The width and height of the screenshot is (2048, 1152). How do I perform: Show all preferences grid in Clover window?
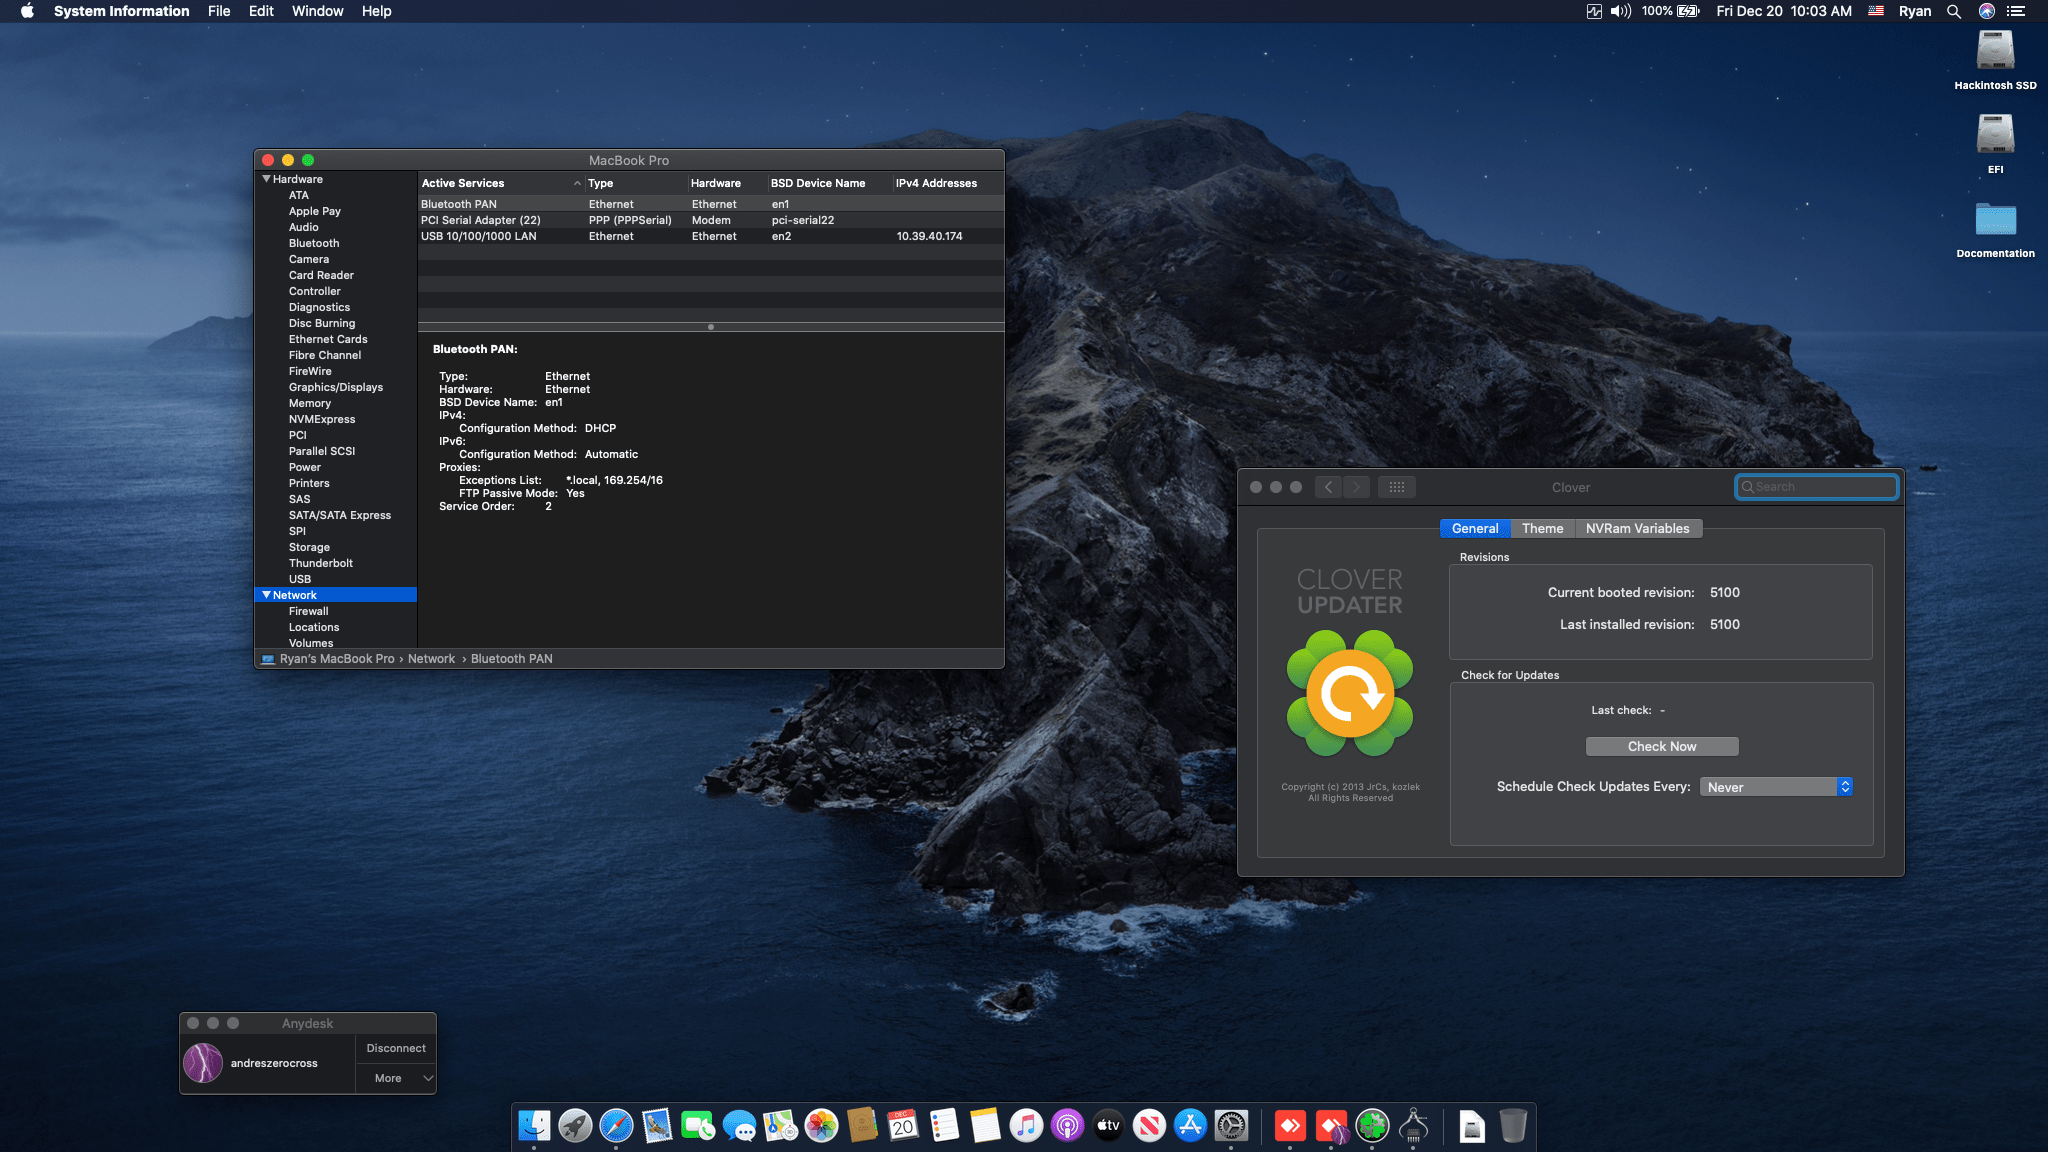pyautogui.click(x=1397, y=487)
